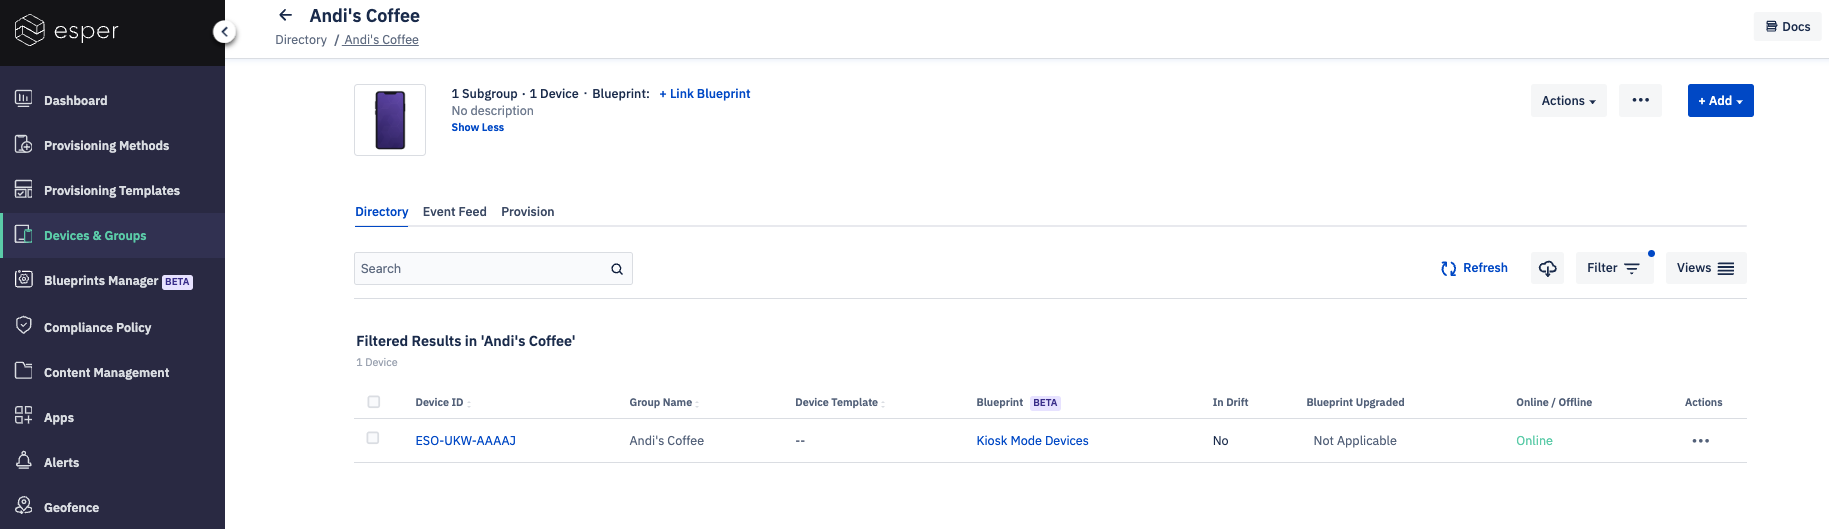Click the esper logo
The image size is (1829, 529).
(x=66, y=31)
